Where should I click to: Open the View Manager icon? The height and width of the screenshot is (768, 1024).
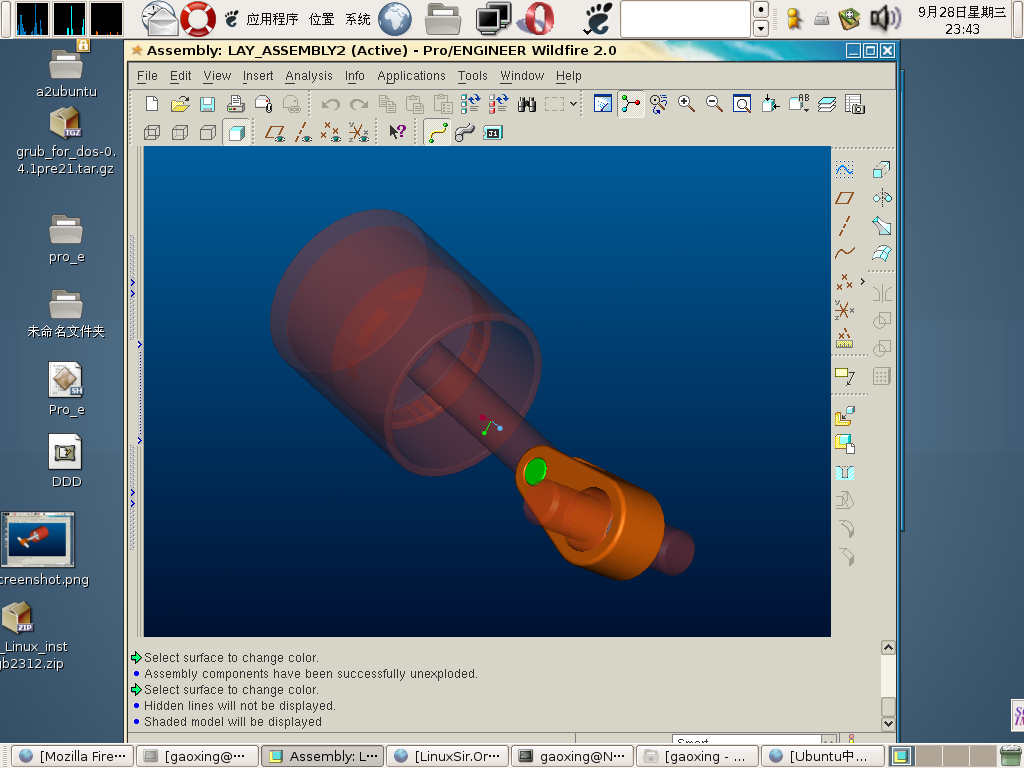(x=855, y=104)
